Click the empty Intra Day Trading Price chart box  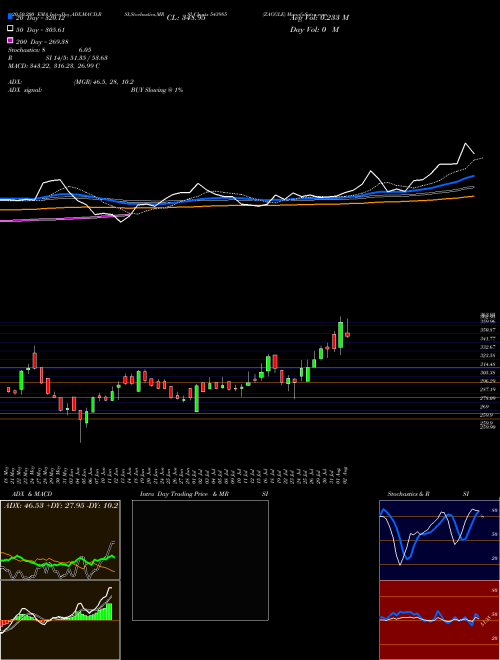[x=200, y=560]
